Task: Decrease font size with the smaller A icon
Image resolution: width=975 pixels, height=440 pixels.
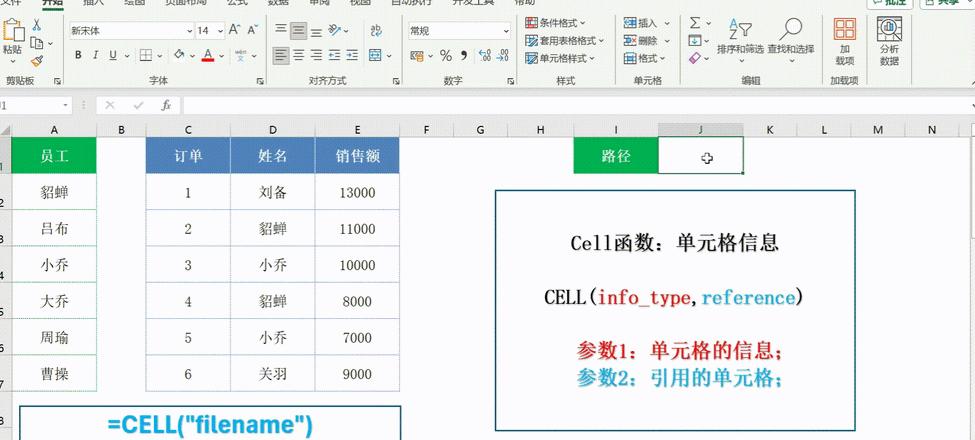Action: point(252,30)
